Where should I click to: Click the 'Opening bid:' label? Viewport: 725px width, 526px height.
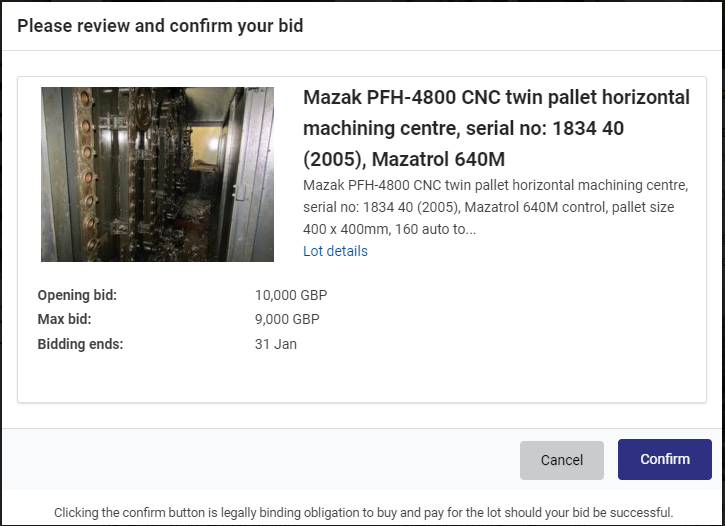point(77,295)
